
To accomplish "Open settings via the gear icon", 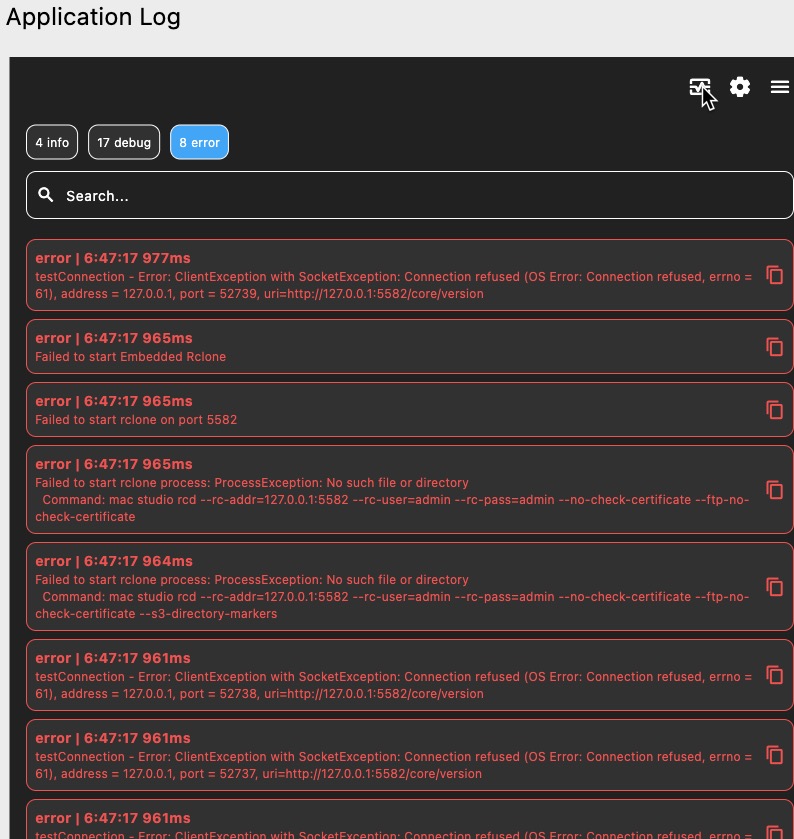I will click(x=740, y=87).
